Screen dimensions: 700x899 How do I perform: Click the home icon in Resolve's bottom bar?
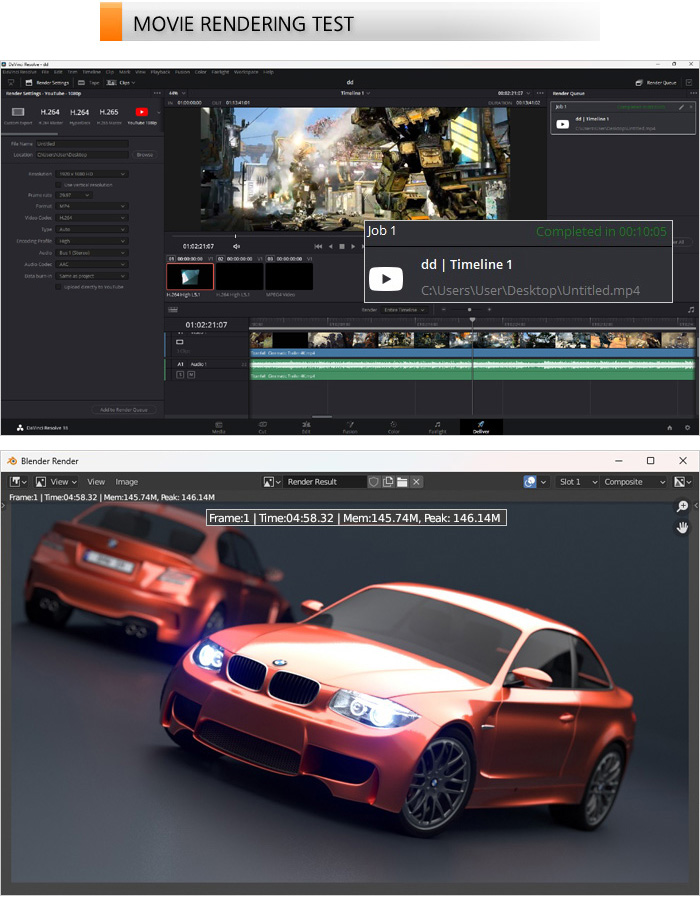click(x=670, y=428)
